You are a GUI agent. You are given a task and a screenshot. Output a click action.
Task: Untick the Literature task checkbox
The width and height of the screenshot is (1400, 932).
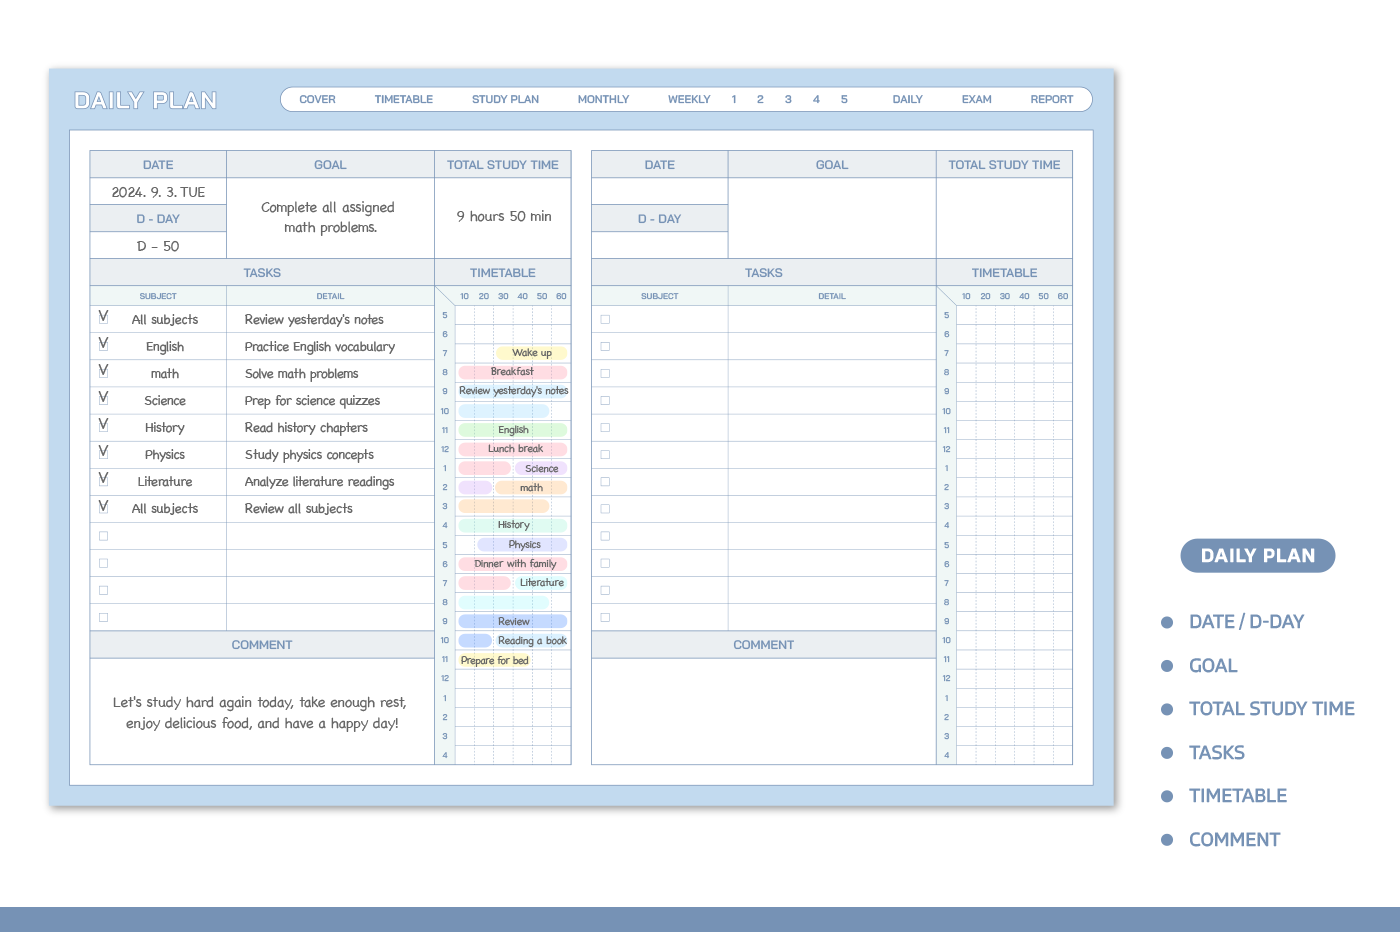click(103, 480)
